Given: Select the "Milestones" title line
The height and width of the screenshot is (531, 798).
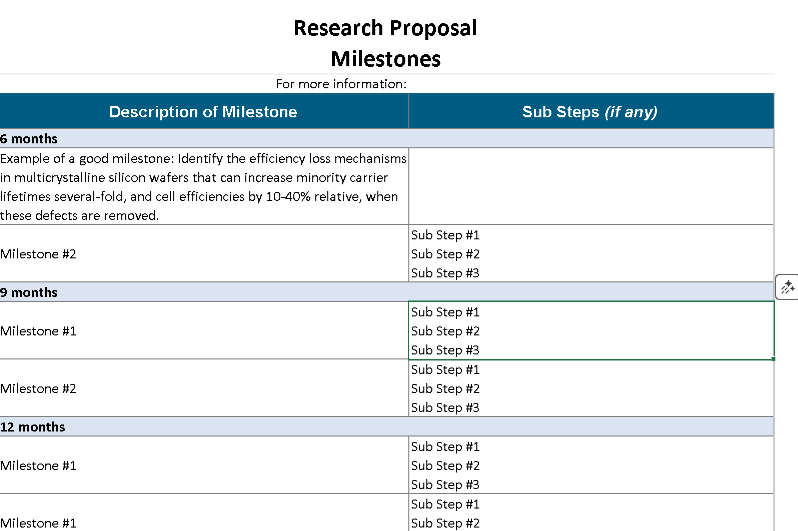Looking at the screenshot, I should point(385,59).
